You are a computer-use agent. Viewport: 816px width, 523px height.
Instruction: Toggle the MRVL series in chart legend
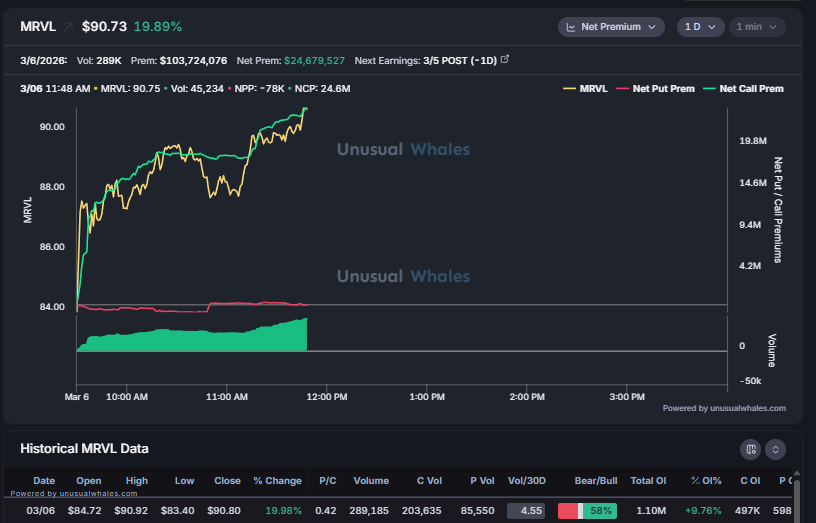tap(588, 89)
